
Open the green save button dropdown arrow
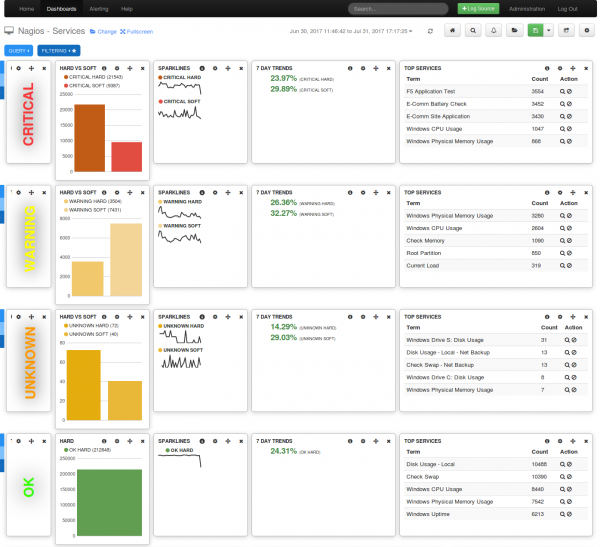tap(549, 31)
